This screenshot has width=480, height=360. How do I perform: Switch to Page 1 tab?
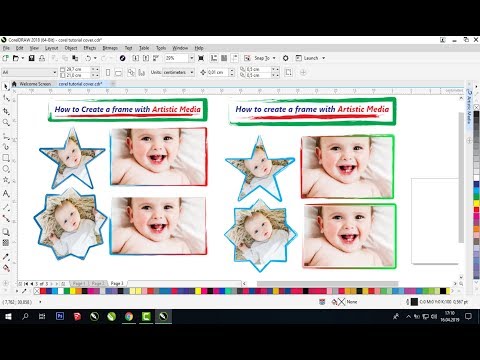pyautogui.click(x=79, y=283)
